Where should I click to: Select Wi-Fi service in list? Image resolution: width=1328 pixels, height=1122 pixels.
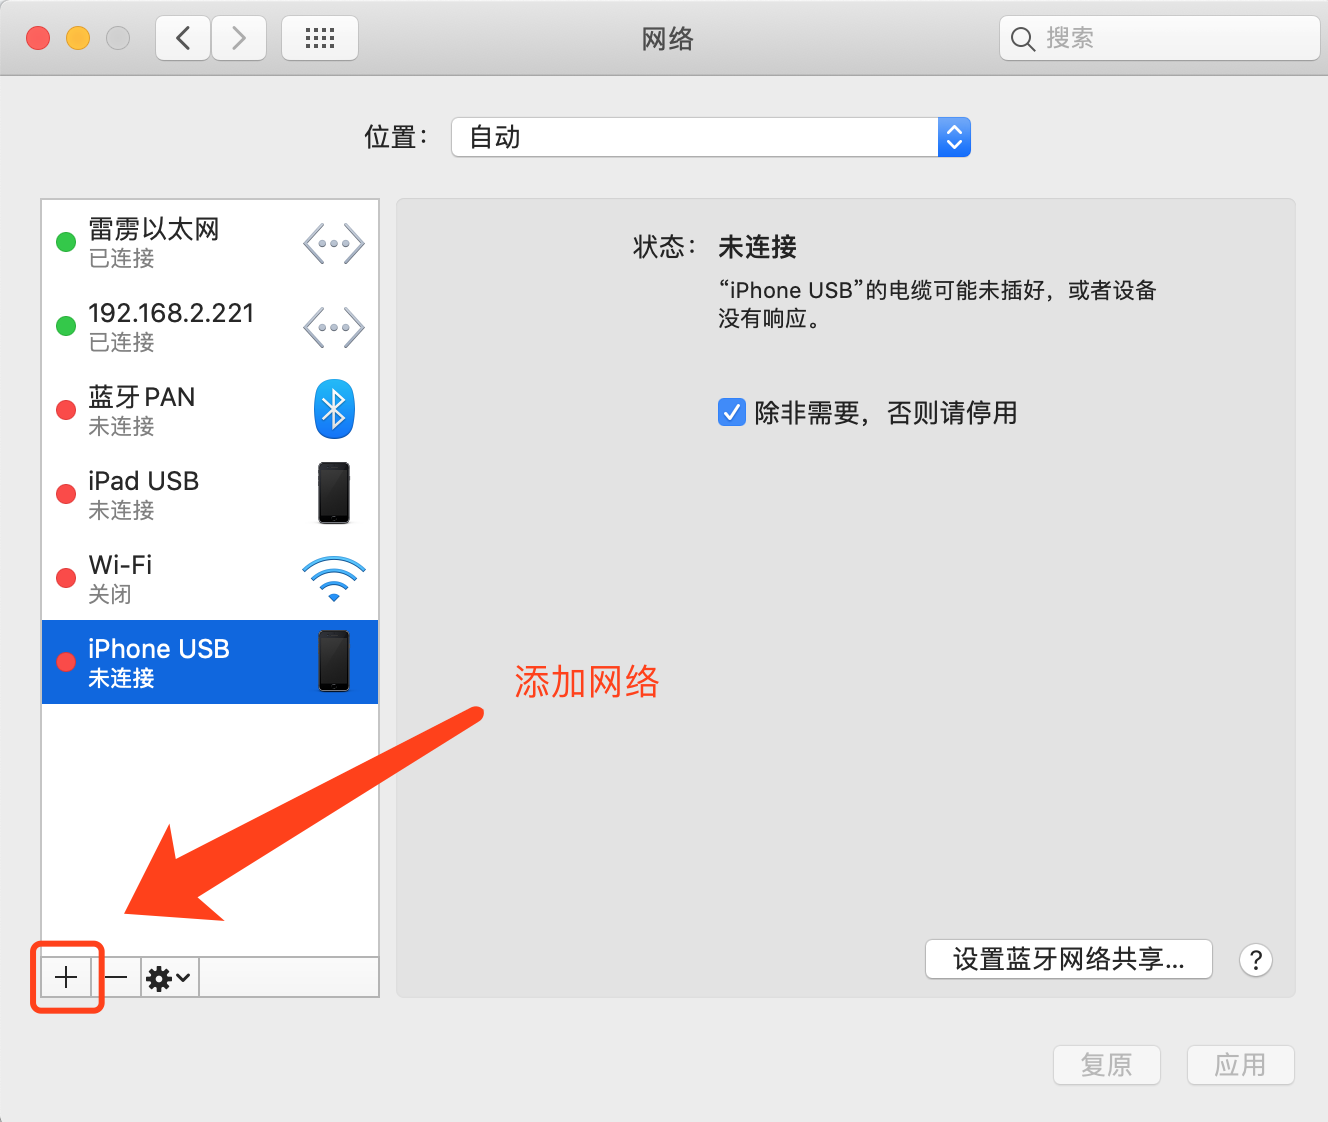click(210, 578)
